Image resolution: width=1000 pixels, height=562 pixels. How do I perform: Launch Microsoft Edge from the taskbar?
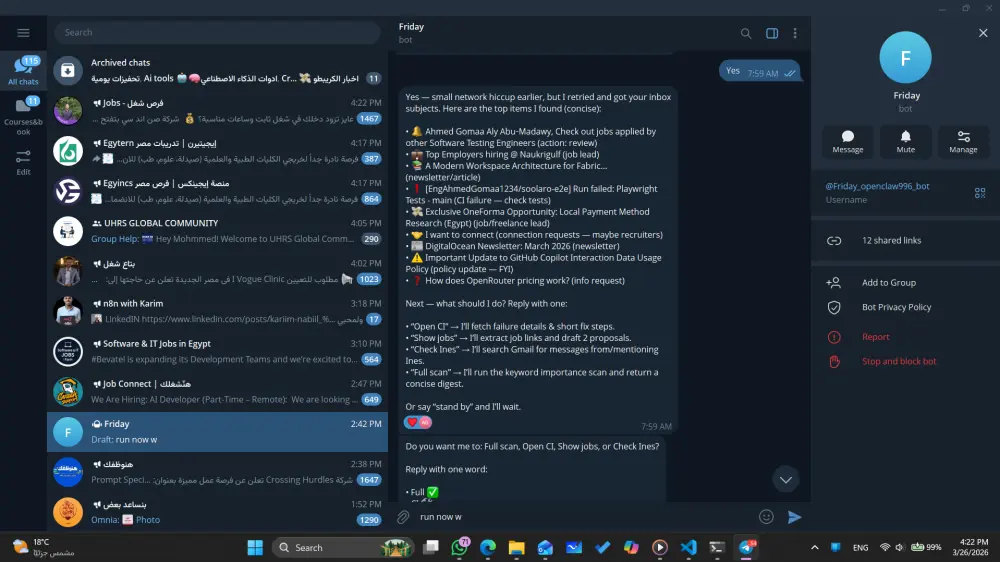click(488, 547)
